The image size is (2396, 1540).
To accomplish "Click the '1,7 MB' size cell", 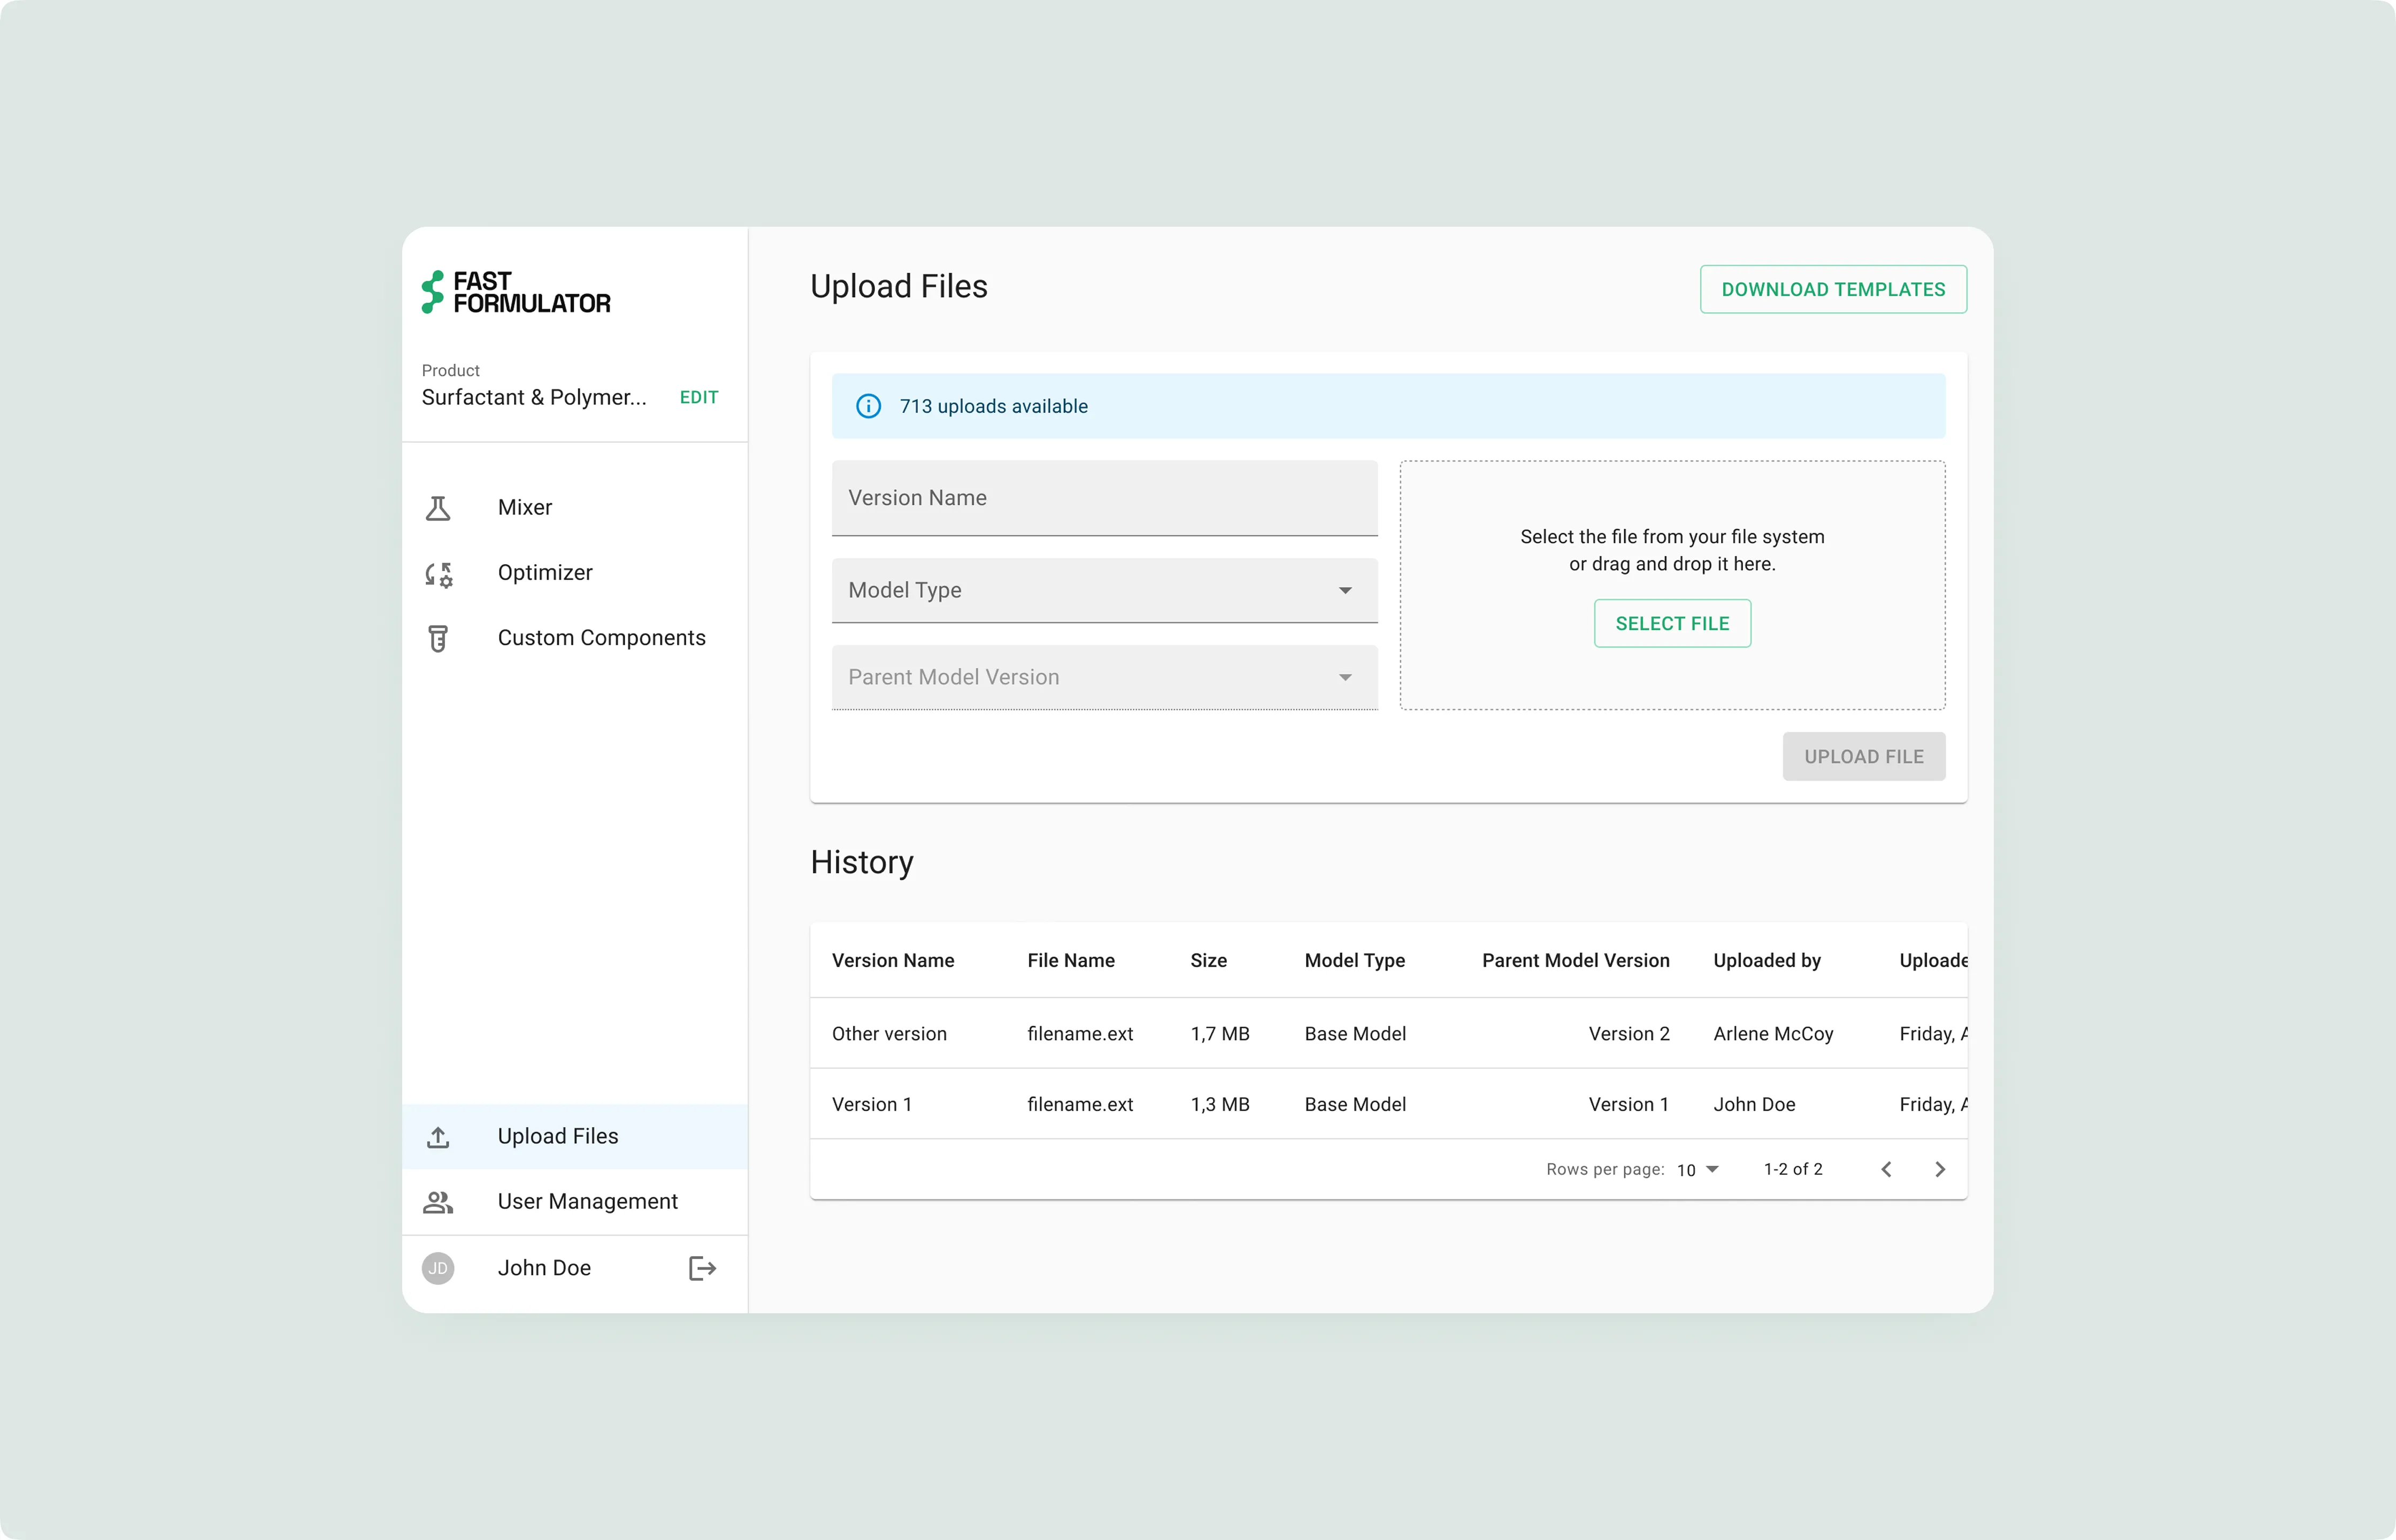I will [1219, 1033].
